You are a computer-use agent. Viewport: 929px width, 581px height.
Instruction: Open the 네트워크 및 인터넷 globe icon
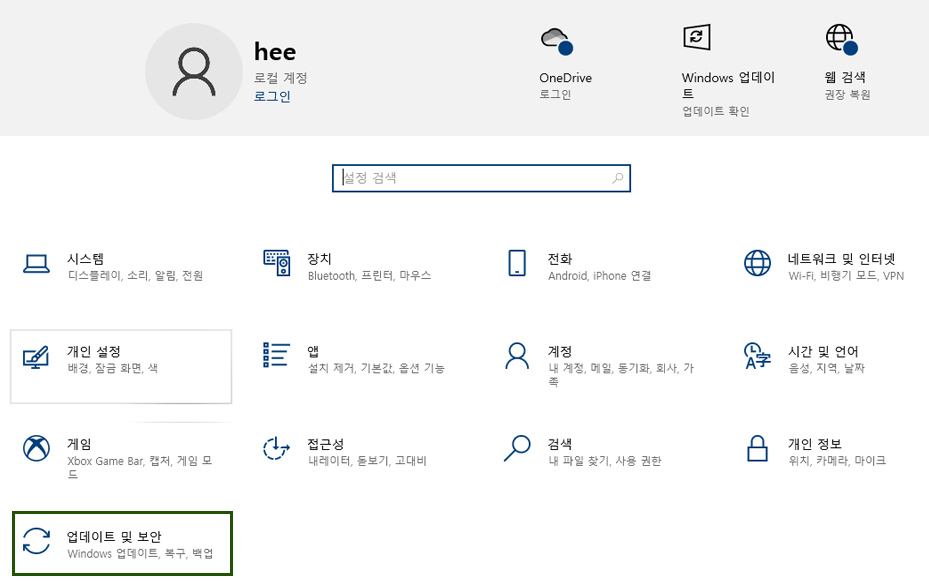coord(757,263)
